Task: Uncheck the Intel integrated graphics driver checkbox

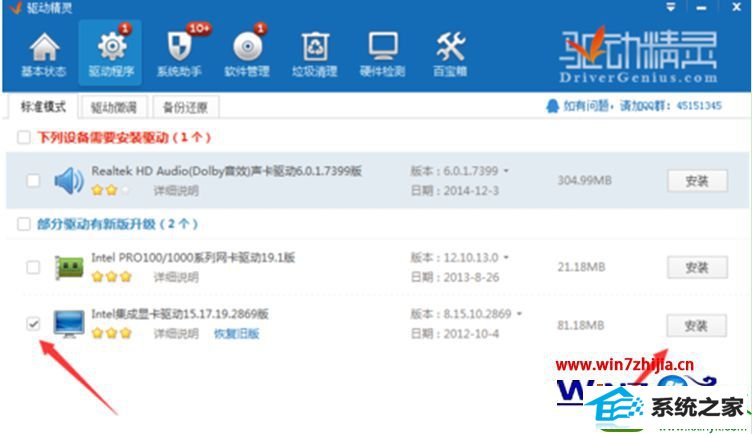Action: [33, 324]
